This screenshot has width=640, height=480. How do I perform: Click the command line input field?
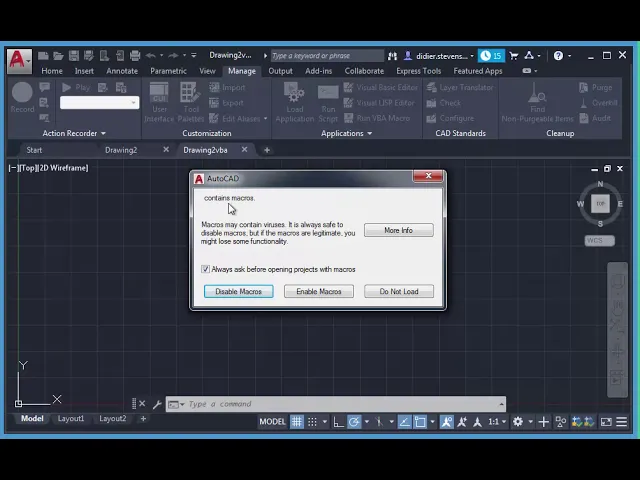(341, 404)
